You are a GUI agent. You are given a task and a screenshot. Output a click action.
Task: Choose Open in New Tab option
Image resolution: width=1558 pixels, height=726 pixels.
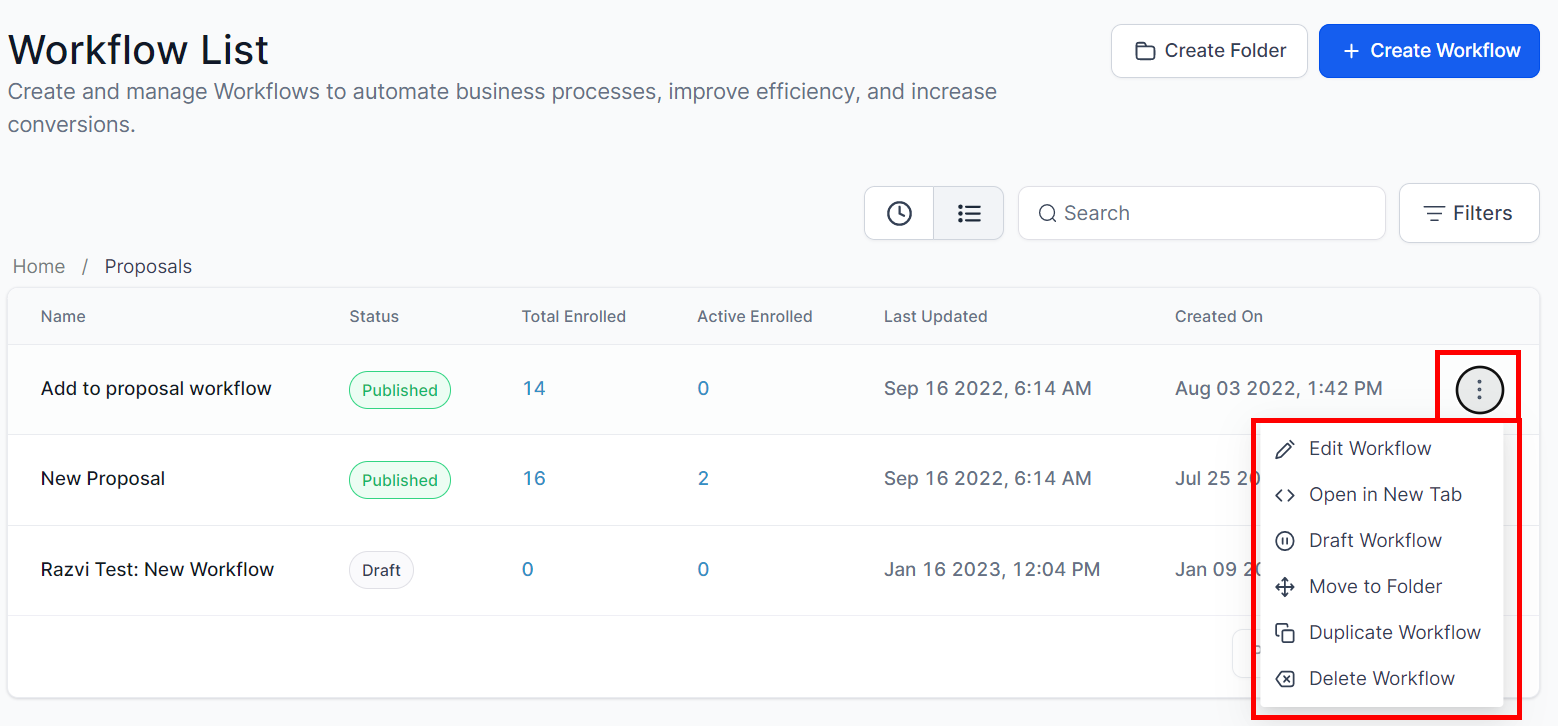[x=1384, y=495]
